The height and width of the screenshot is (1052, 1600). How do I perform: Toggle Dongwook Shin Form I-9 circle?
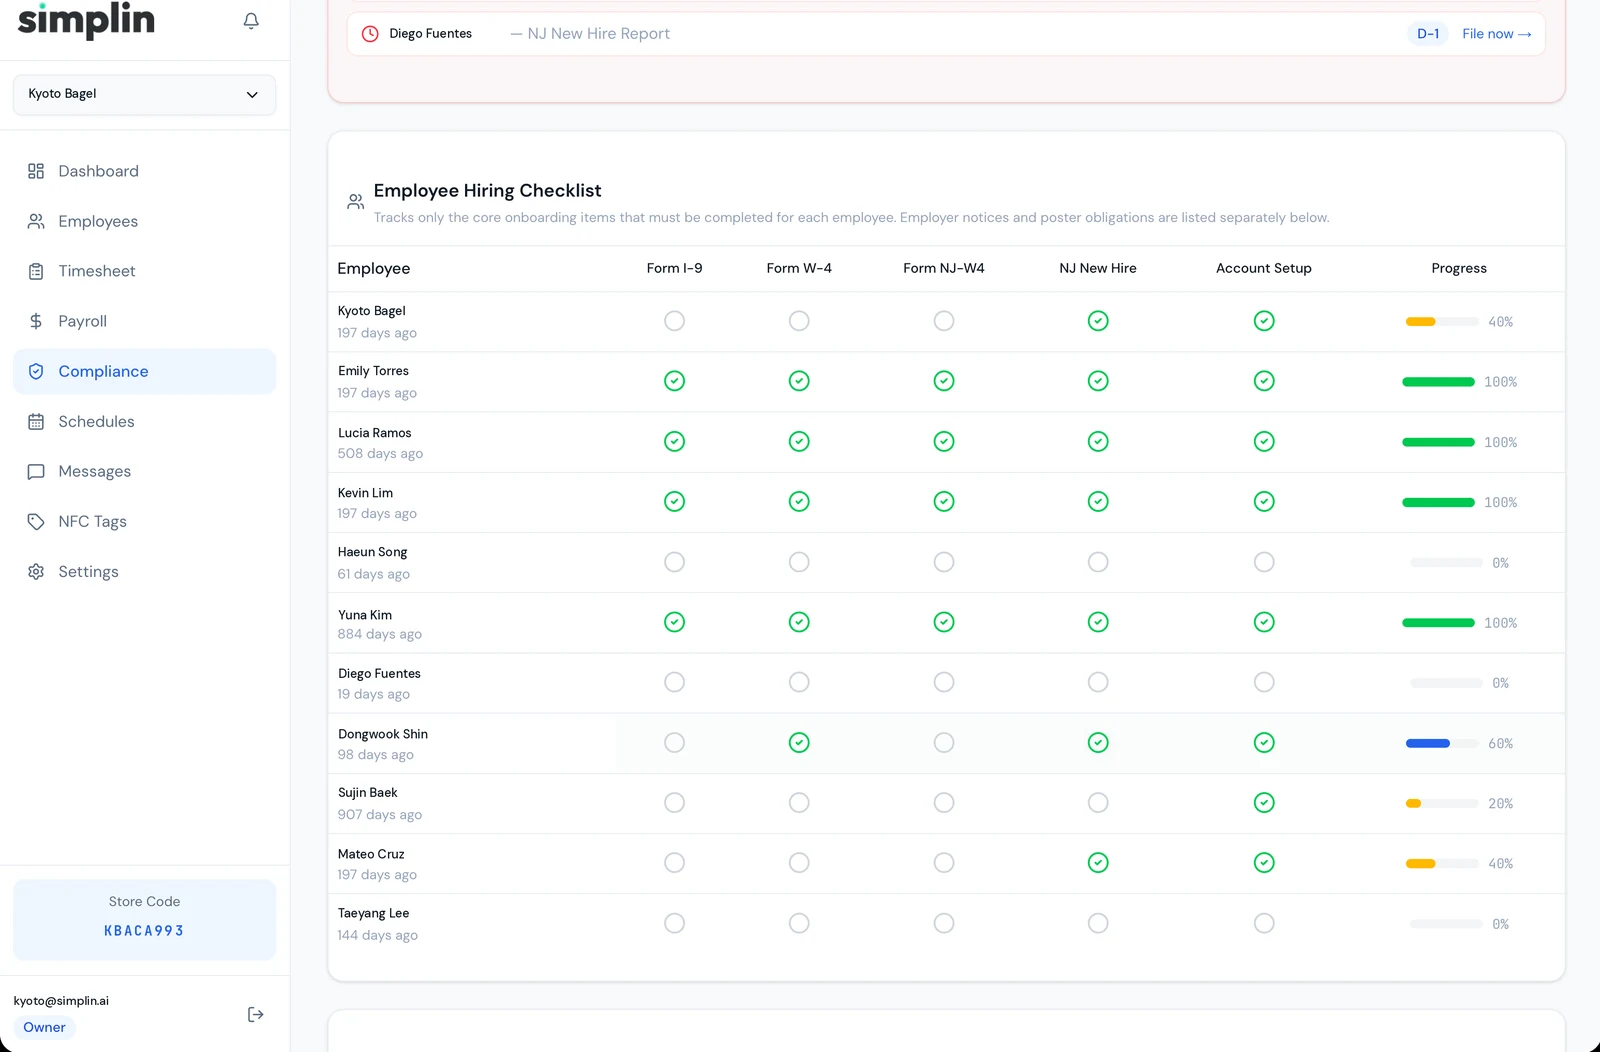(x=675, y=742)
